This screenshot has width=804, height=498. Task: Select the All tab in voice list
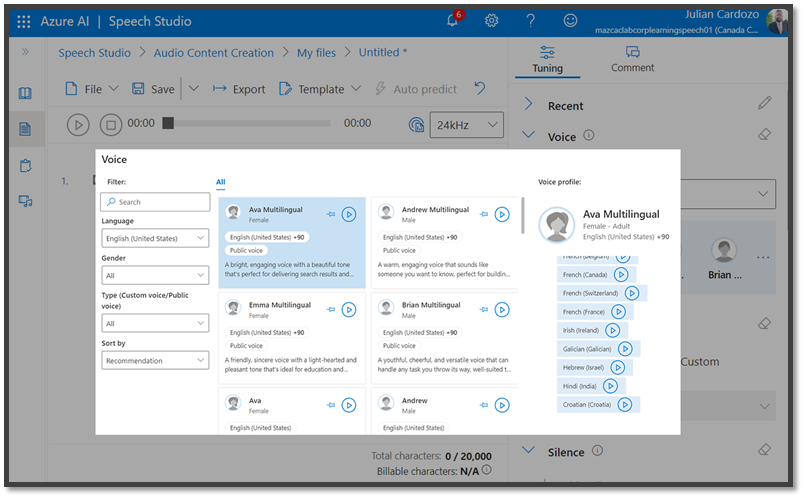point(221,182)
